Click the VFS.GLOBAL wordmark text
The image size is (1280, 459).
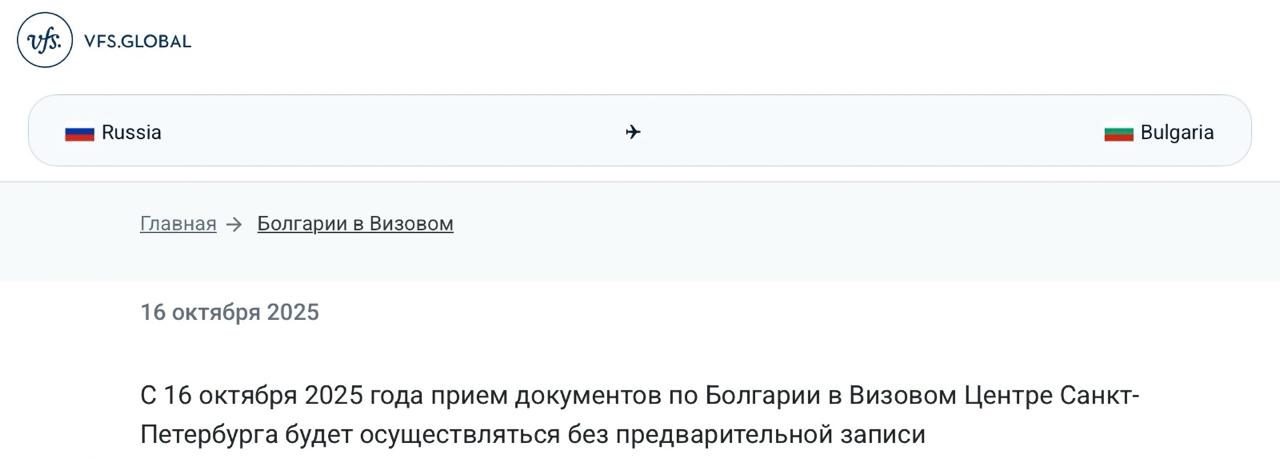[138, 41]
